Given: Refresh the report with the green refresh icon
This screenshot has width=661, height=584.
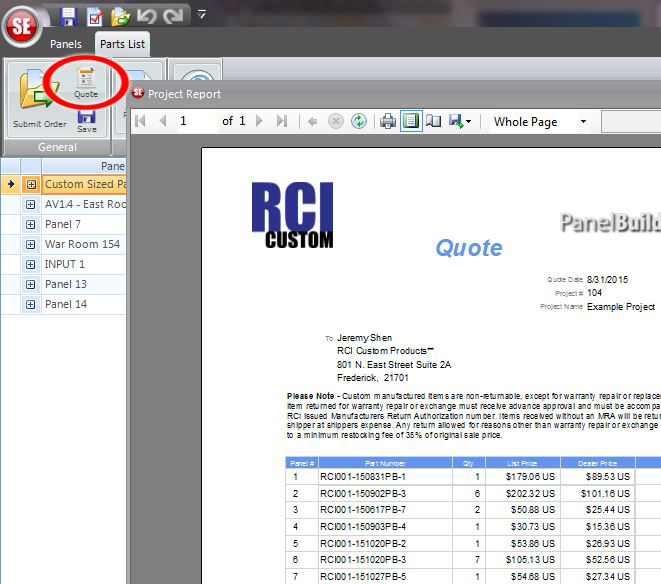Looking at the screenshot, I should point(359,121).
